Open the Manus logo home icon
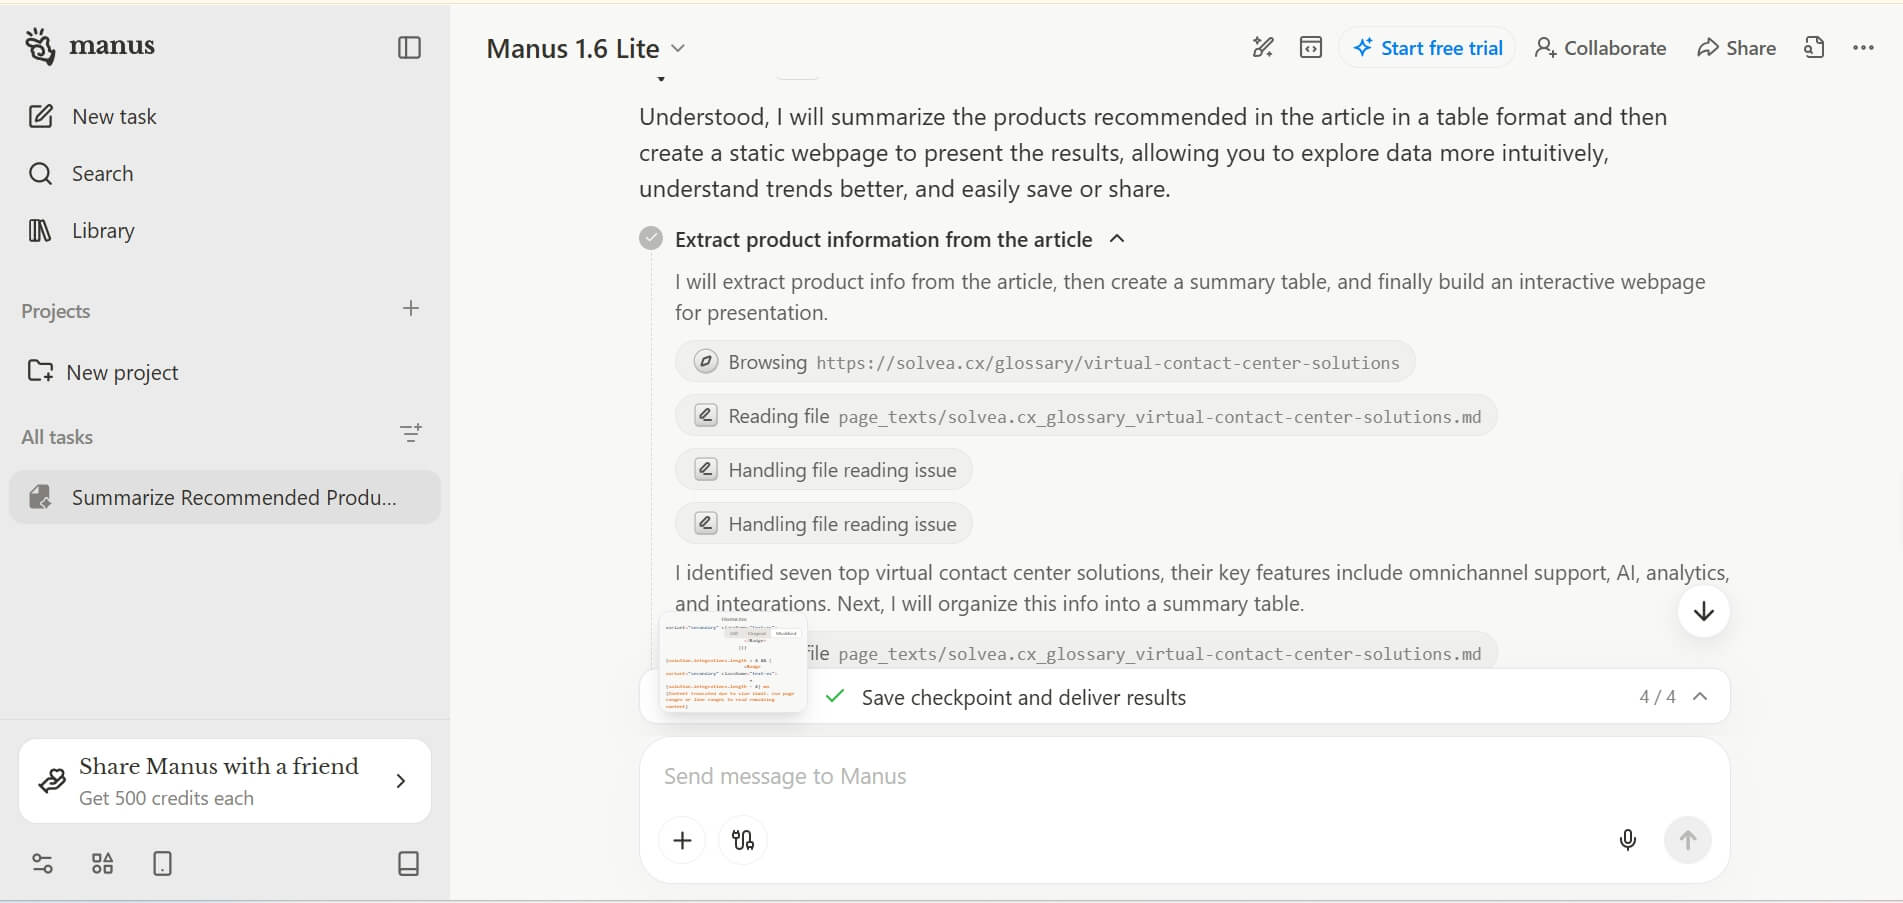This screenshot has height=903, width=1903. pos(40,45)
